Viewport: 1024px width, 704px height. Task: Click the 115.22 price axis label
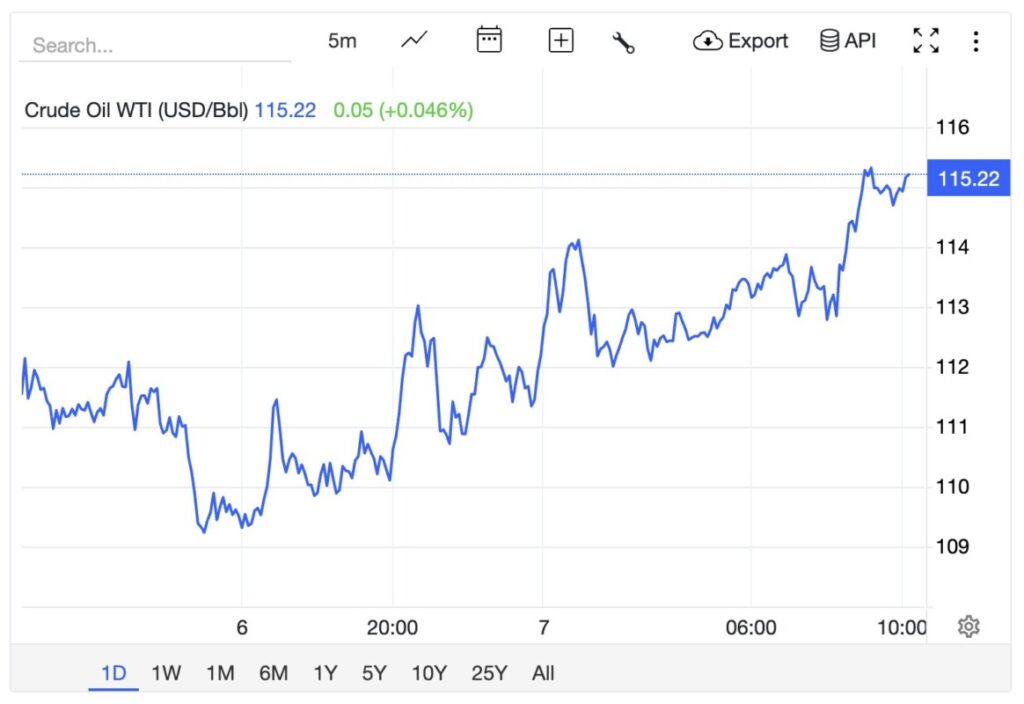pyautogui.click(x=967, y=178)
